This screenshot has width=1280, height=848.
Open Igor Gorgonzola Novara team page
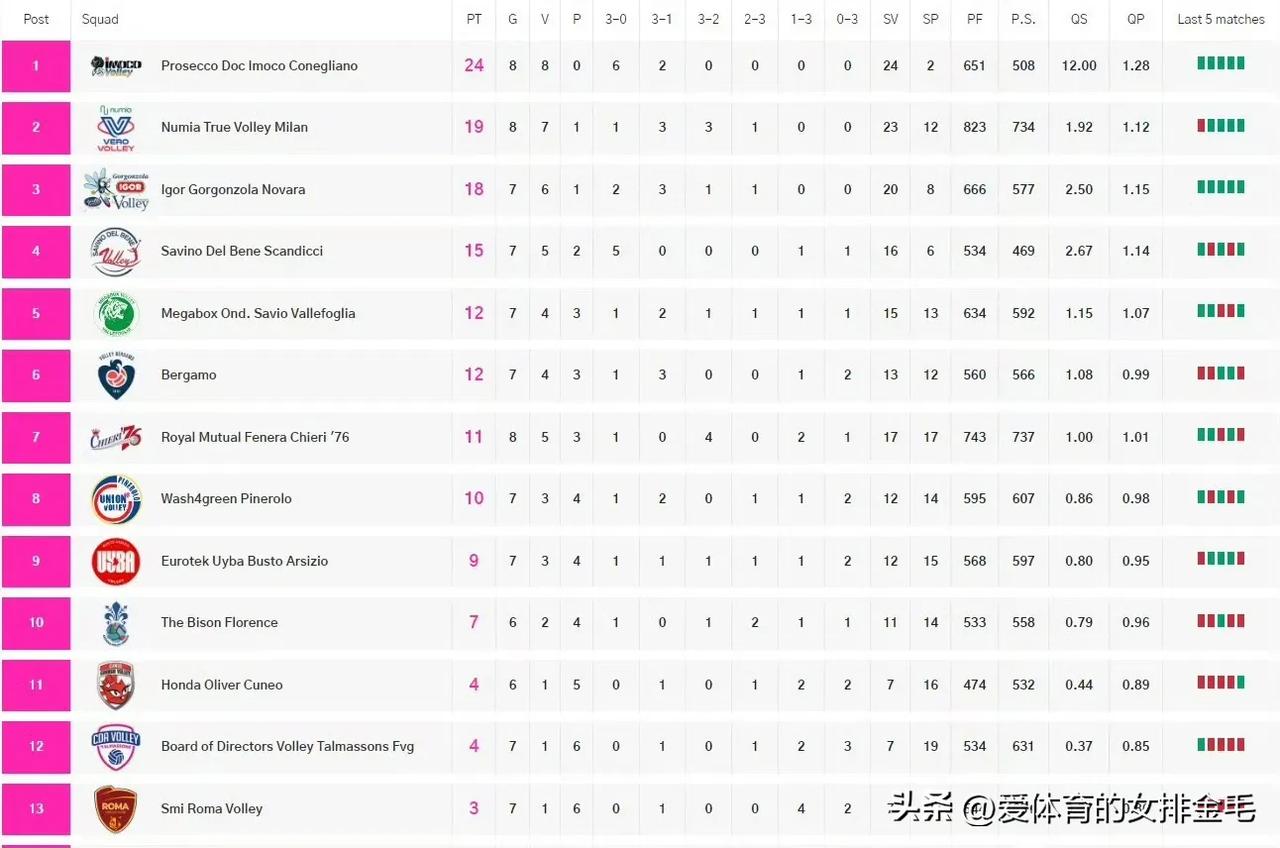pyautogui.click(x=233, y=189)
